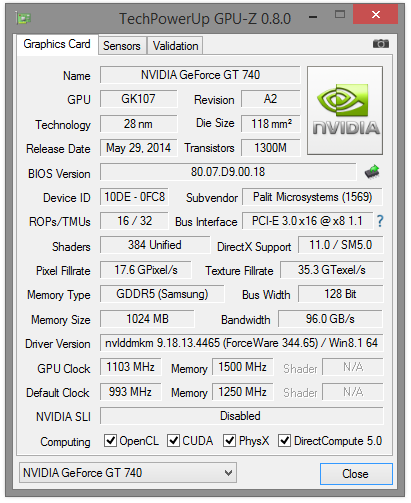Click the Default Clock field 993 MHz
Image resolution: width=411 pixels, height=503 pixels.
tap(131, 392)
